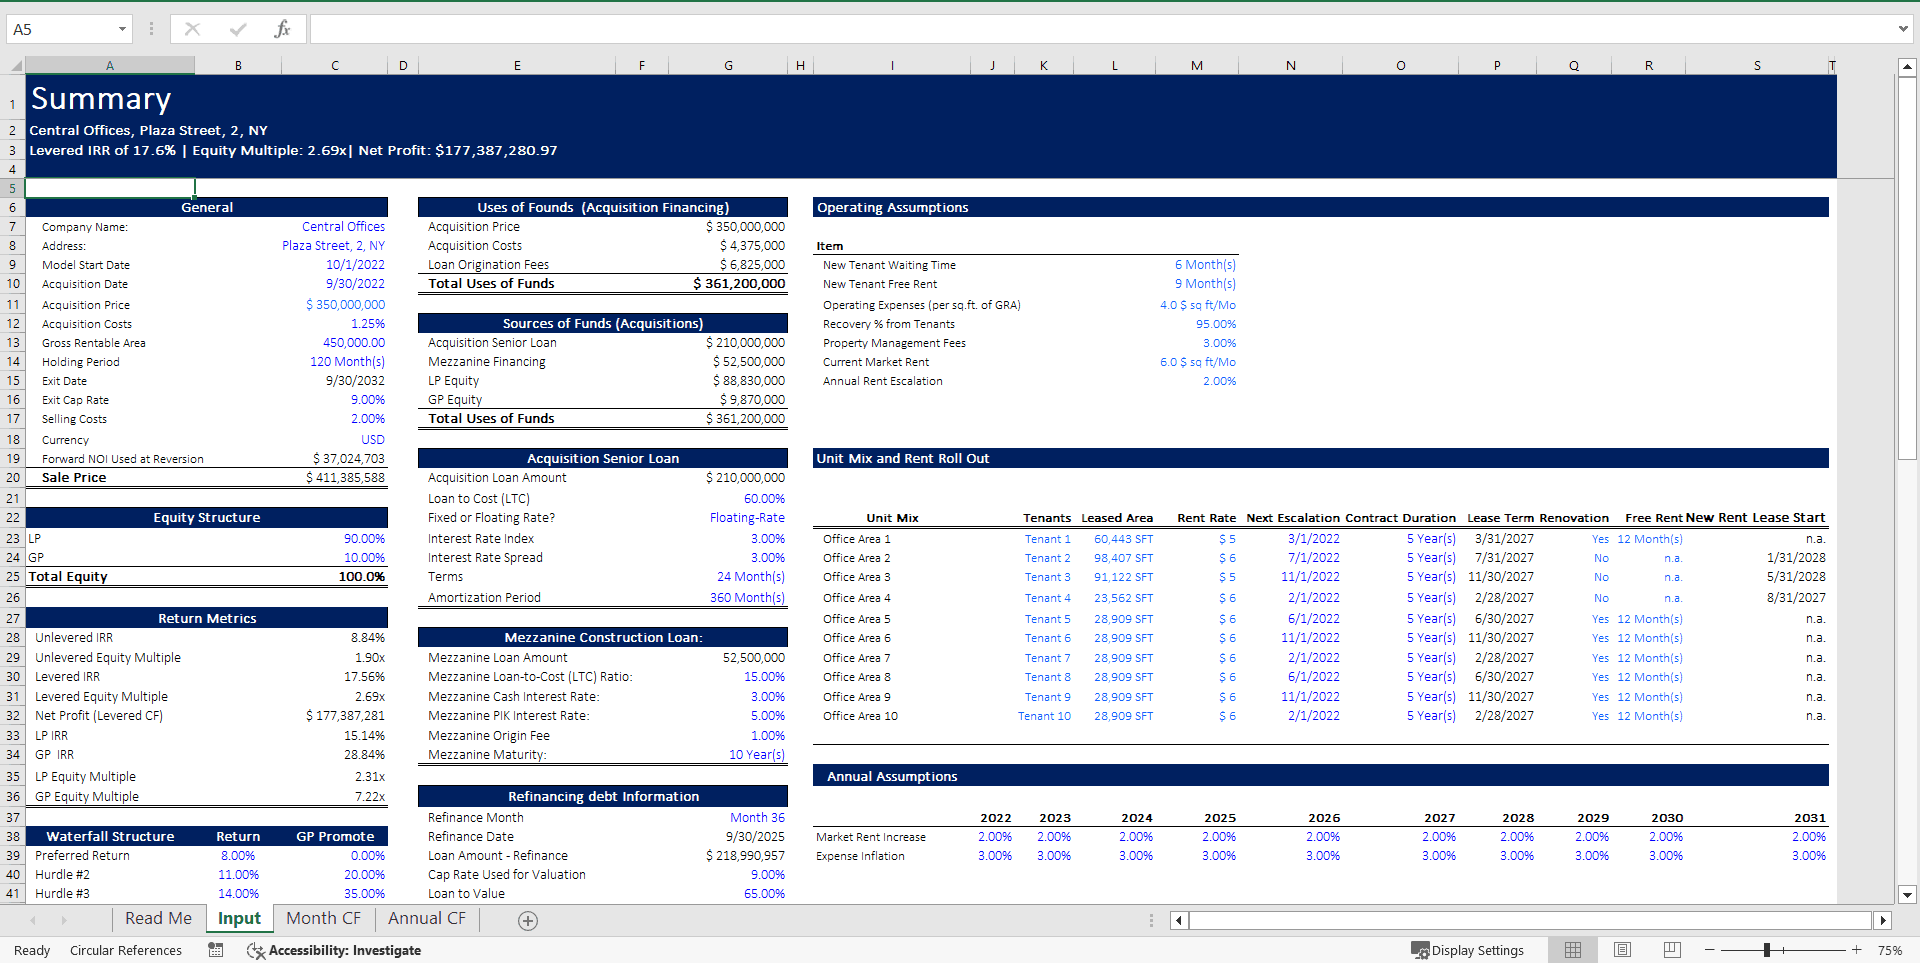Open the Read Me sheet tab
Image resolution: width=1920 pixels, height=964 pixels.
pyautogui.click(x=158, y=918)
